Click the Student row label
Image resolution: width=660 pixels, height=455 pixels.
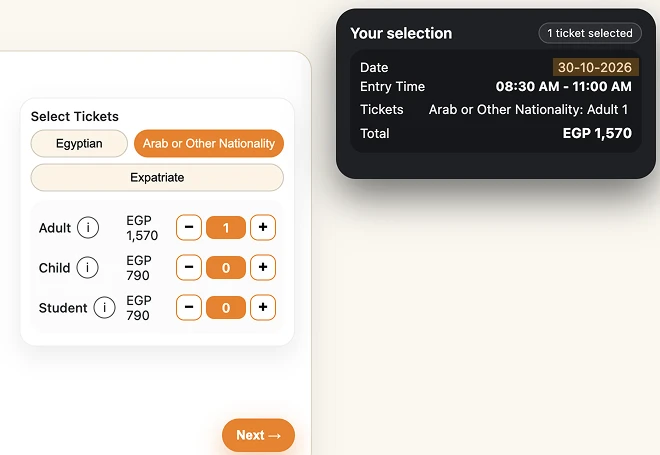point(63,308)
